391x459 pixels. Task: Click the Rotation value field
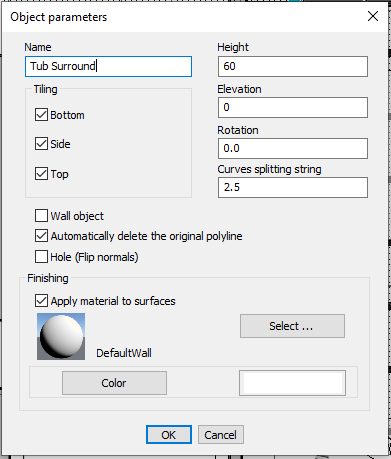(293, 148)
